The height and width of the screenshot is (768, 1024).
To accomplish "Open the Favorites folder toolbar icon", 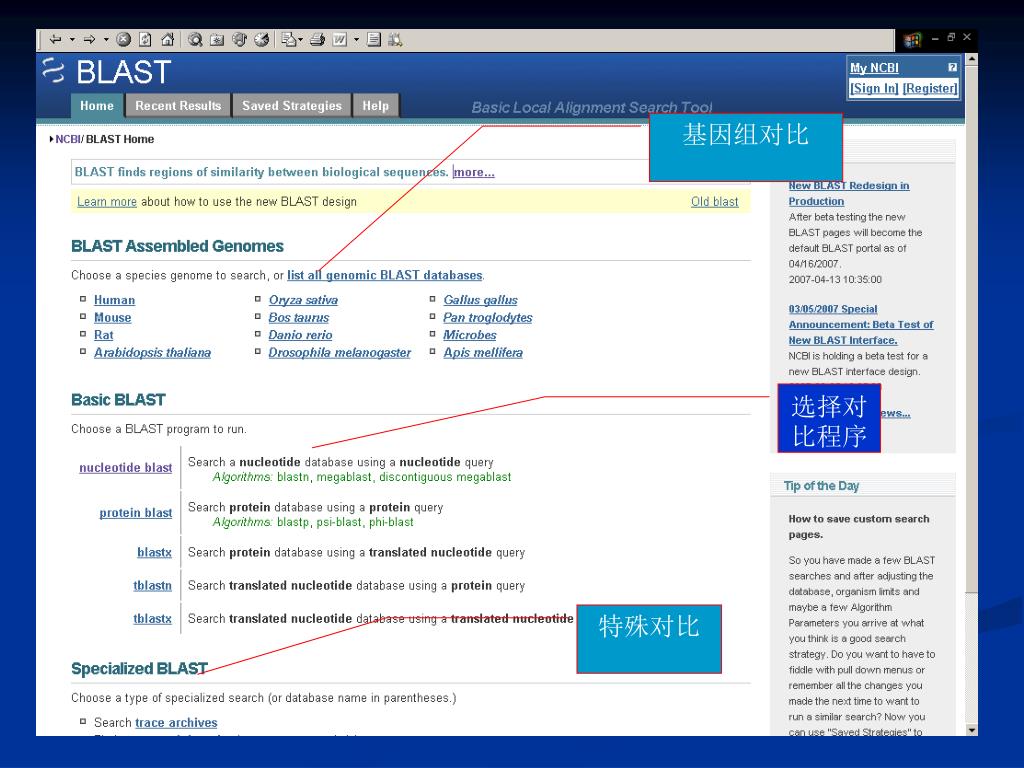I will tap(217, 40).
